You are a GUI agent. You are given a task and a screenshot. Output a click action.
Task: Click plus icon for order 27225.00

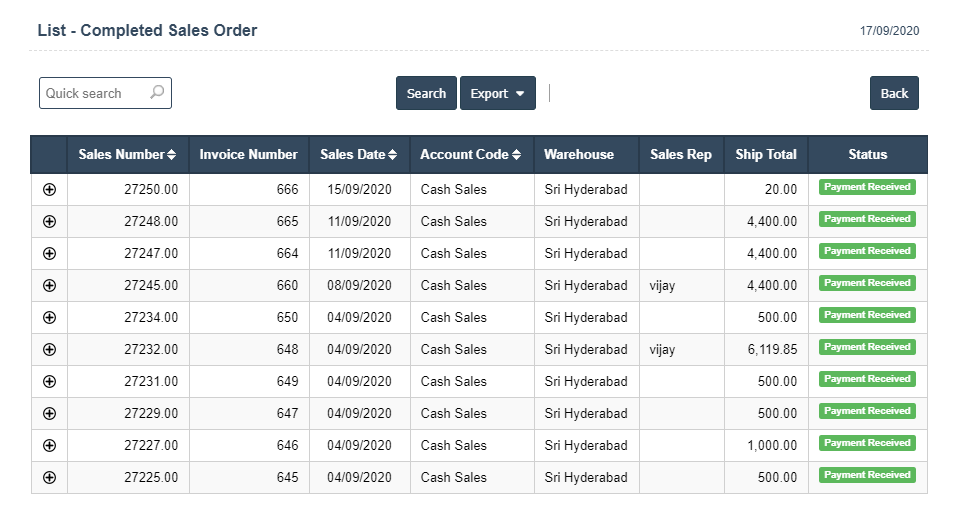pyautogui.click(x=49, y=477)
